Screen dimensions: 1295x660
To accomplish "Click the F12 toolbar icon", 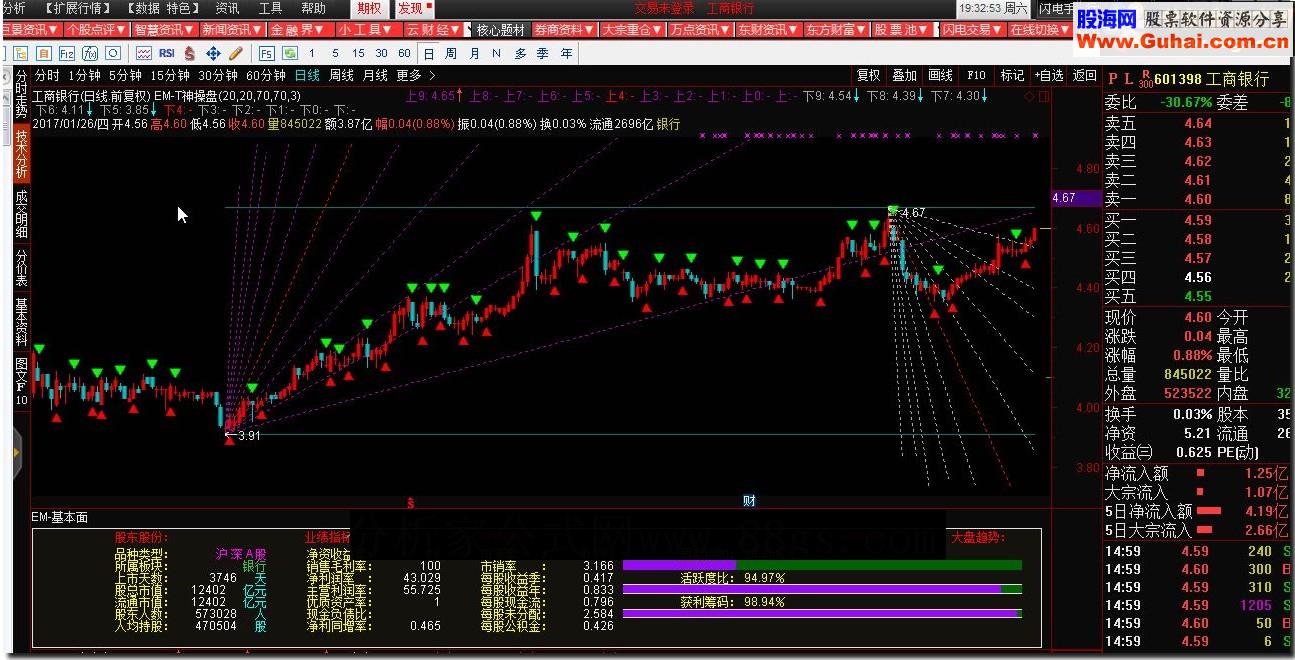I will [66, 53].
